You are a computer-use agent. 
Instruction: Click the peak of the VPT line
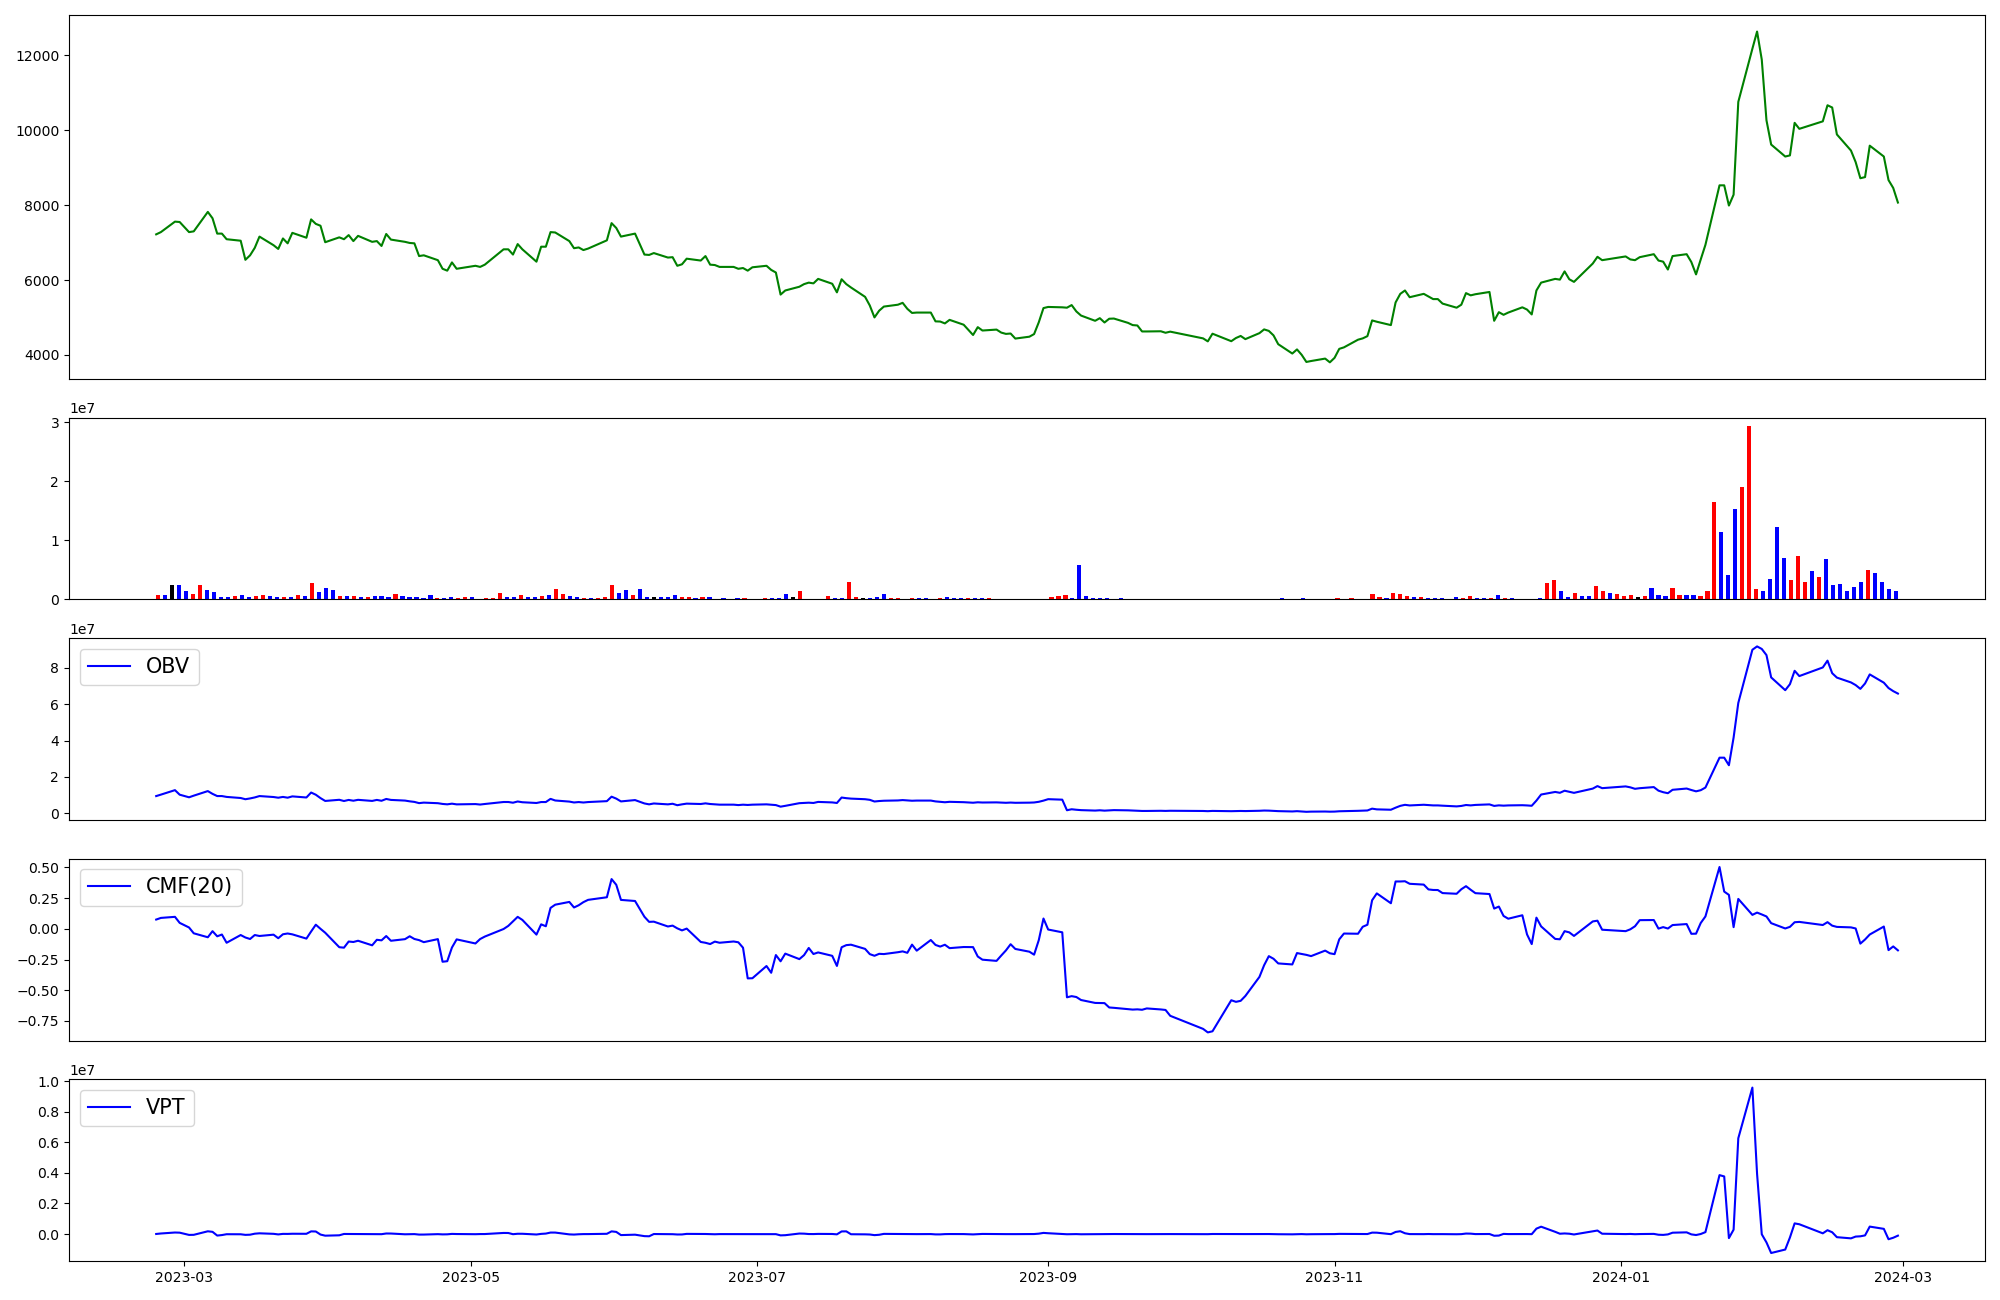tap(1752, 1088)
